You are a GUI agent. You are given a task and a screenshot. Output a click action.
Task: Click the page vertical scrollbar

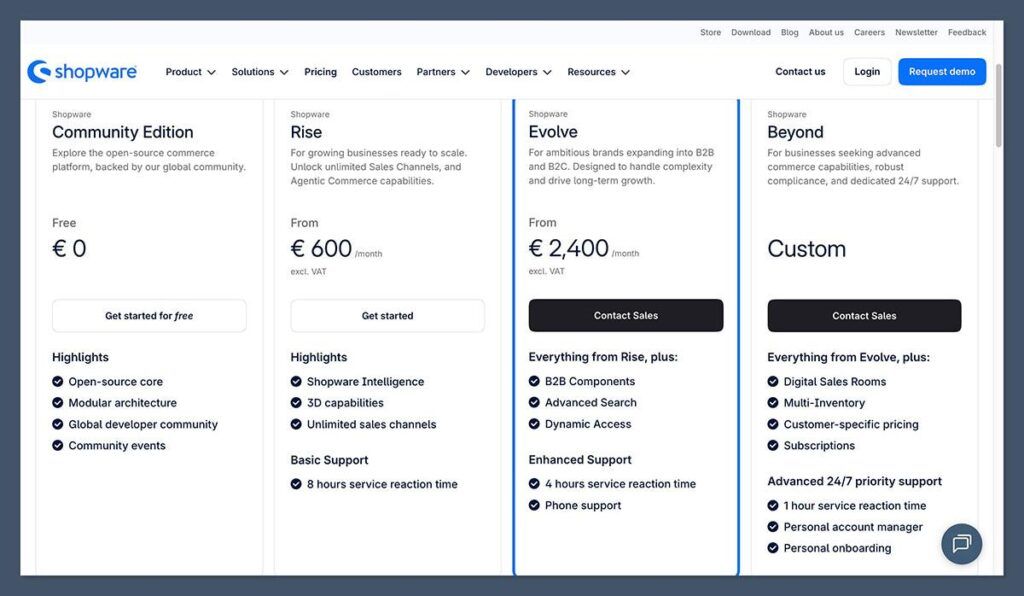(999, 104)
